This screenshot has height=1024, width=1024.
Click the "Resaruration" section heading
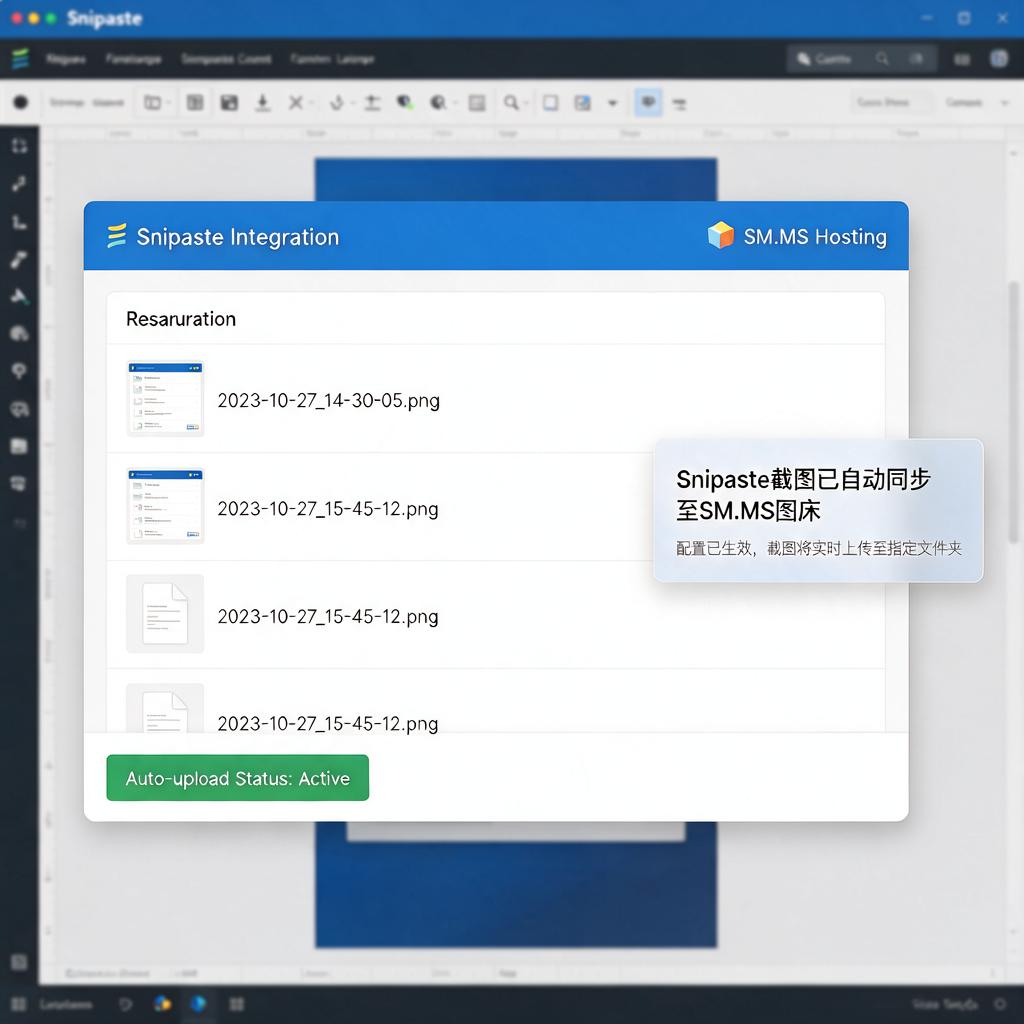[181, 319]
